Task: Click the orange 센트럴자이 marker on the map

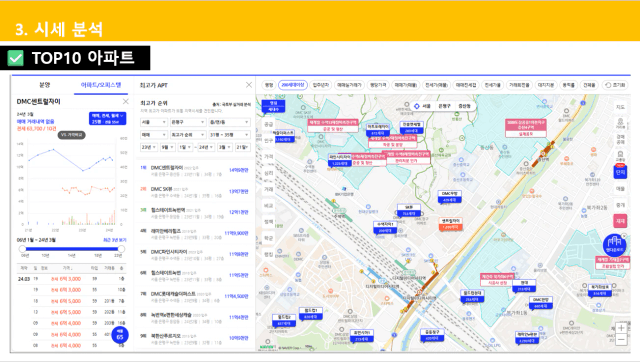Action: coord(451,224)
